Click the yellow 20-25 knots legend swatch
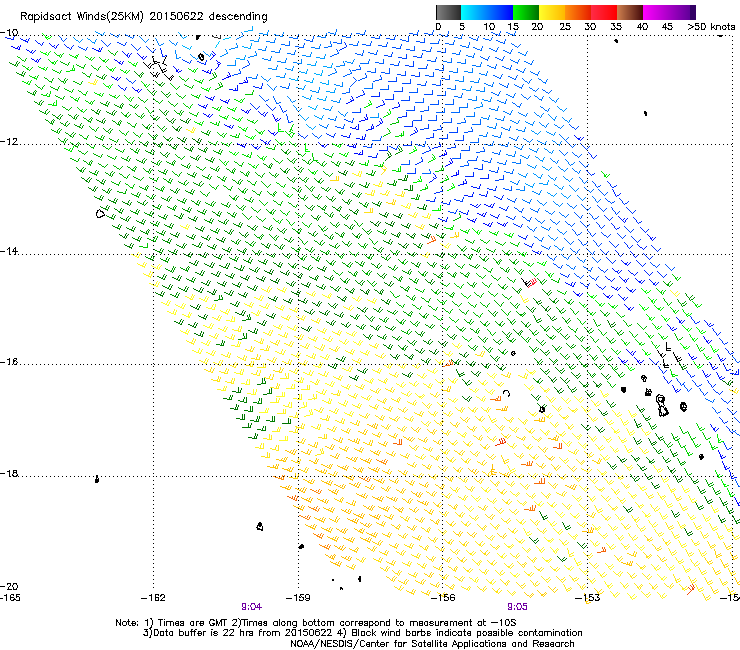The width and height of the screenshot is (740, 650). click(552, 12)
